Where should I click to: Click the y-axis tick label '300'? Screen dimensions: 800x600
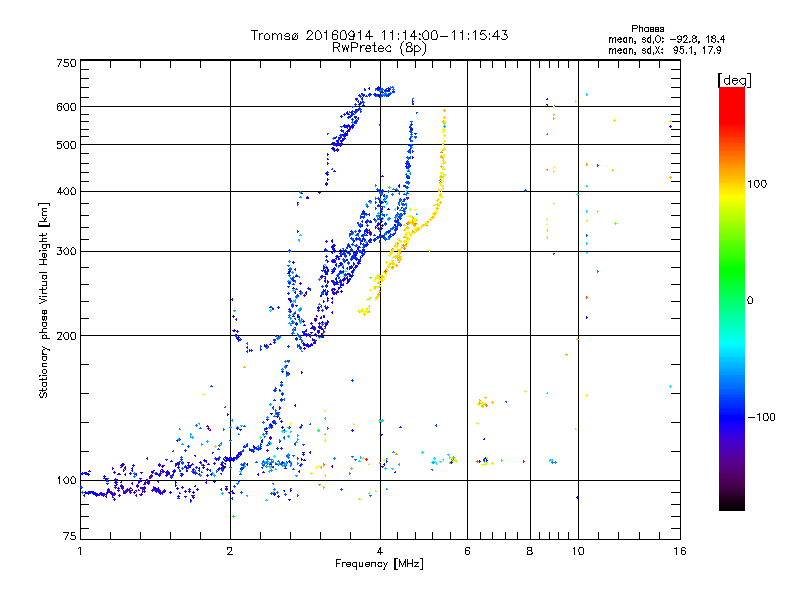pos(66,251)
